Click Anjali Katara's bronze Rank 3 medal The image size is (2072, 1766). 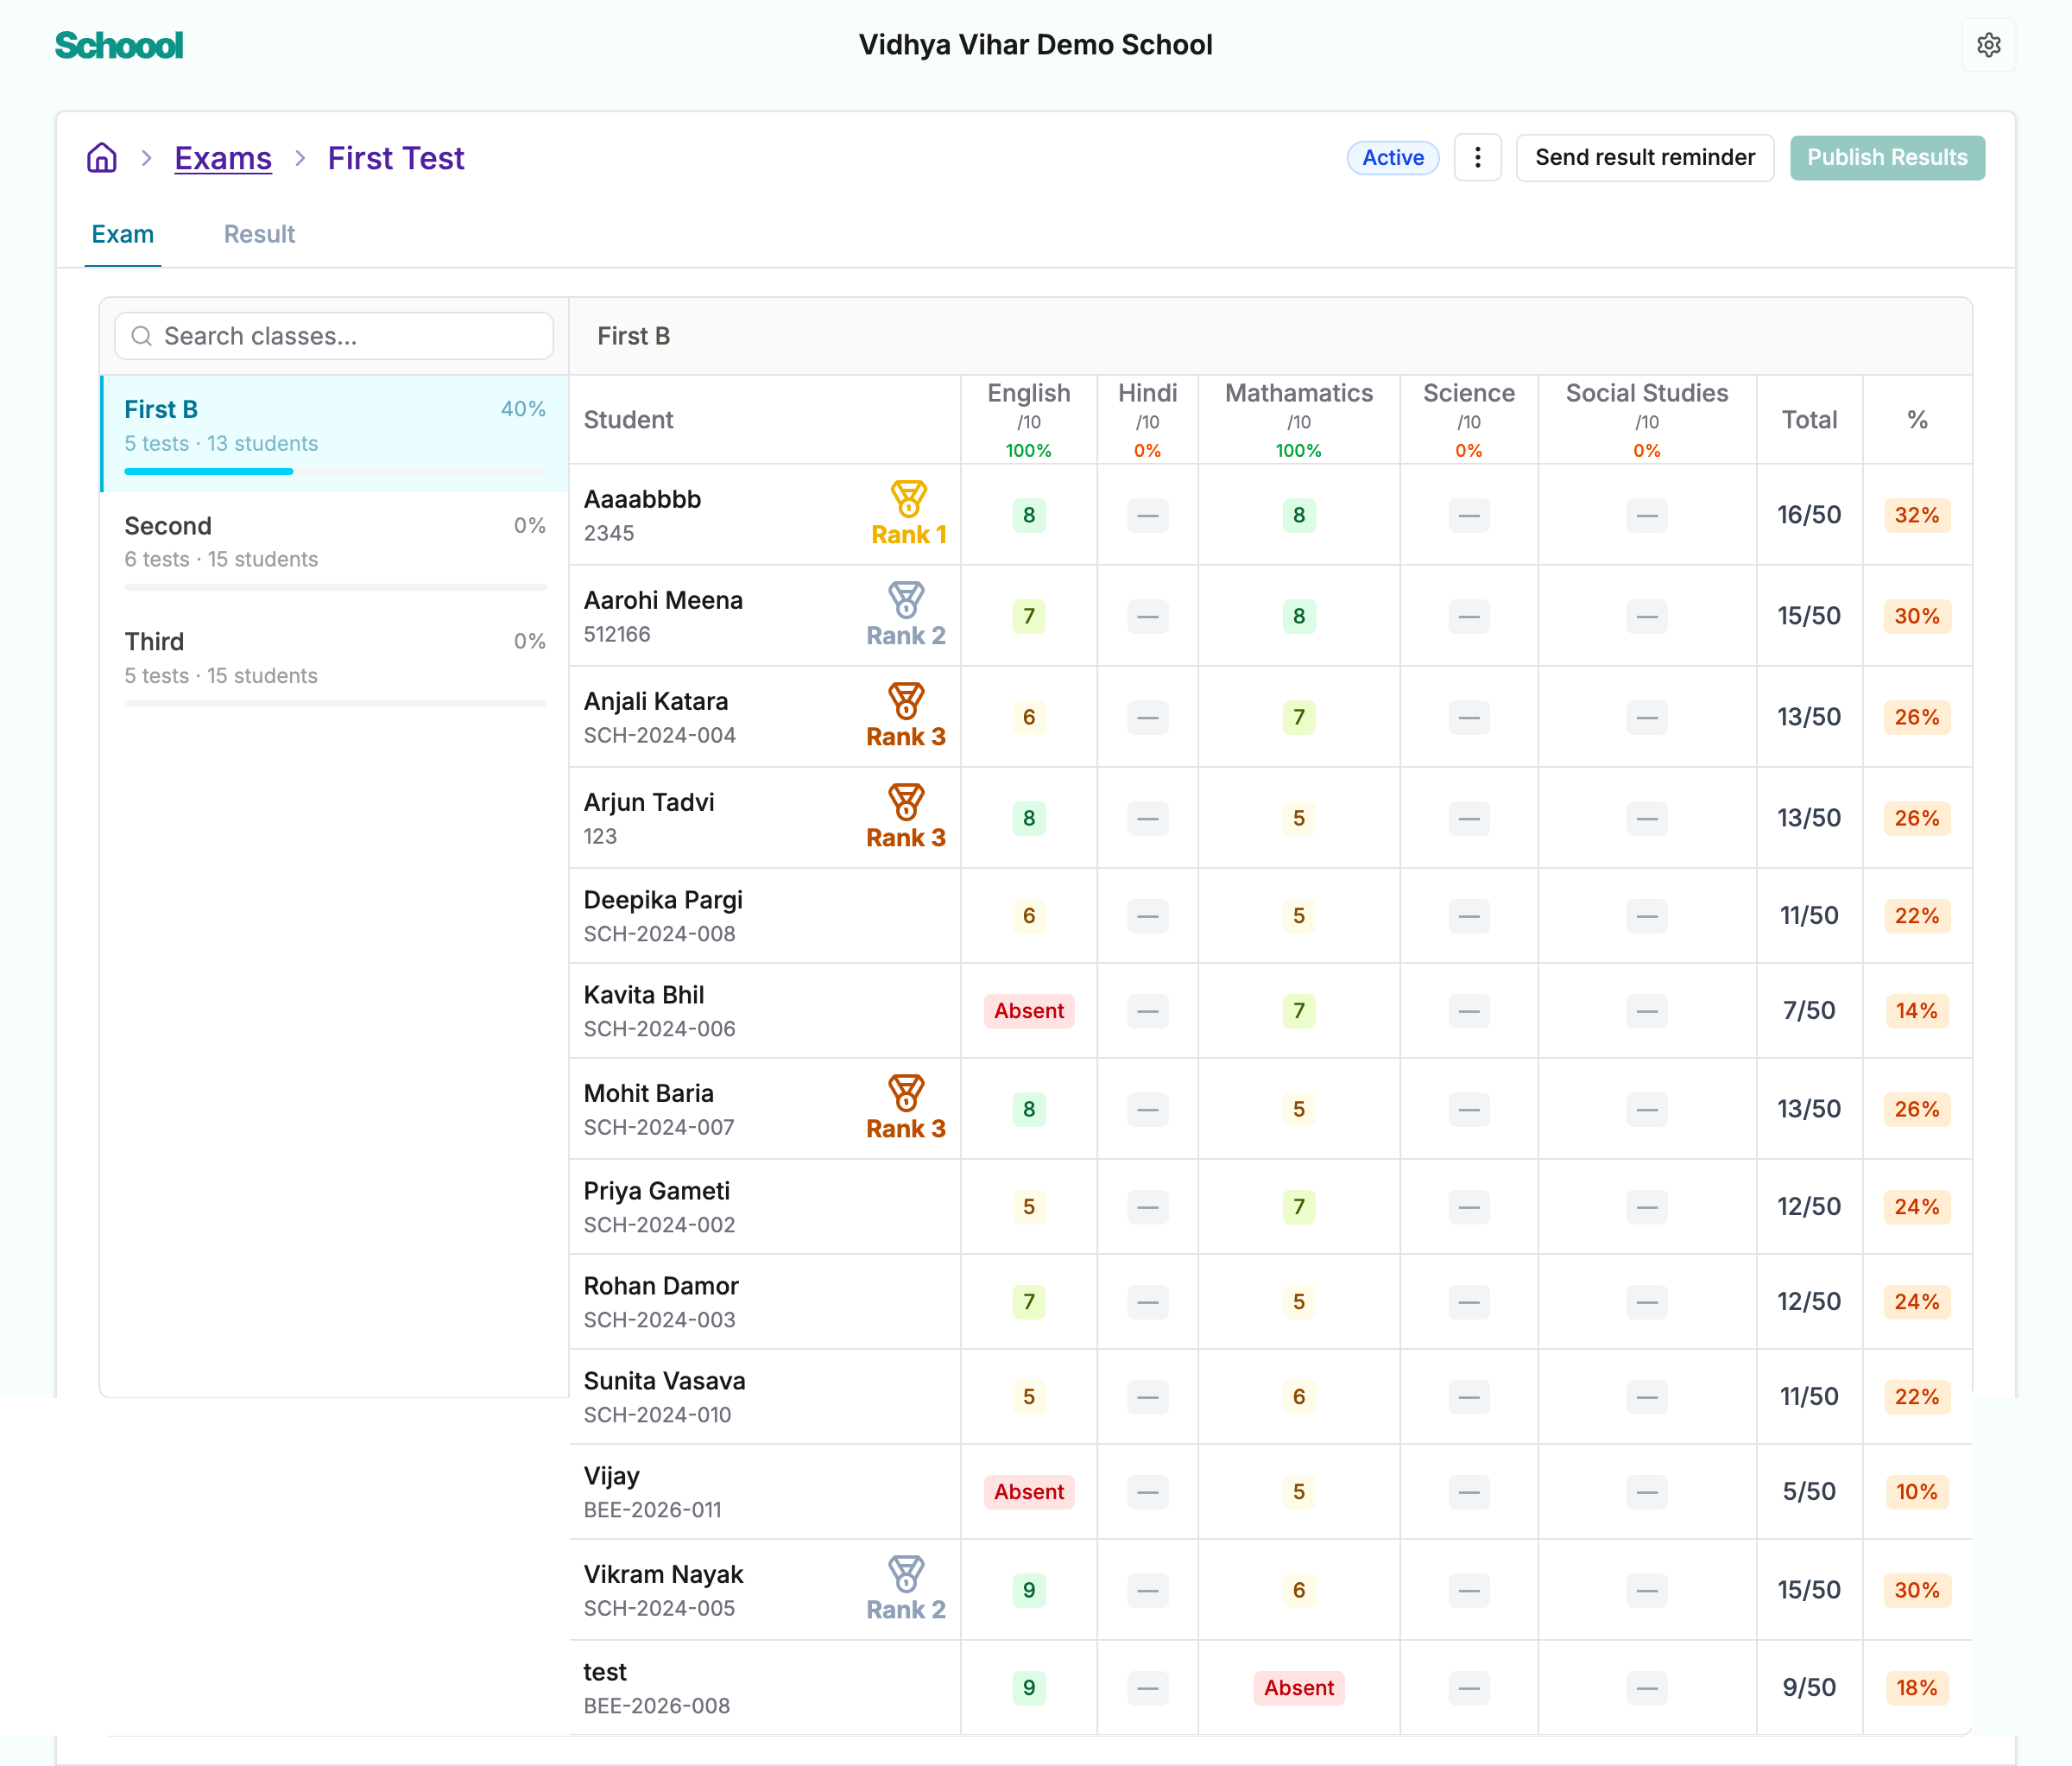906,700
